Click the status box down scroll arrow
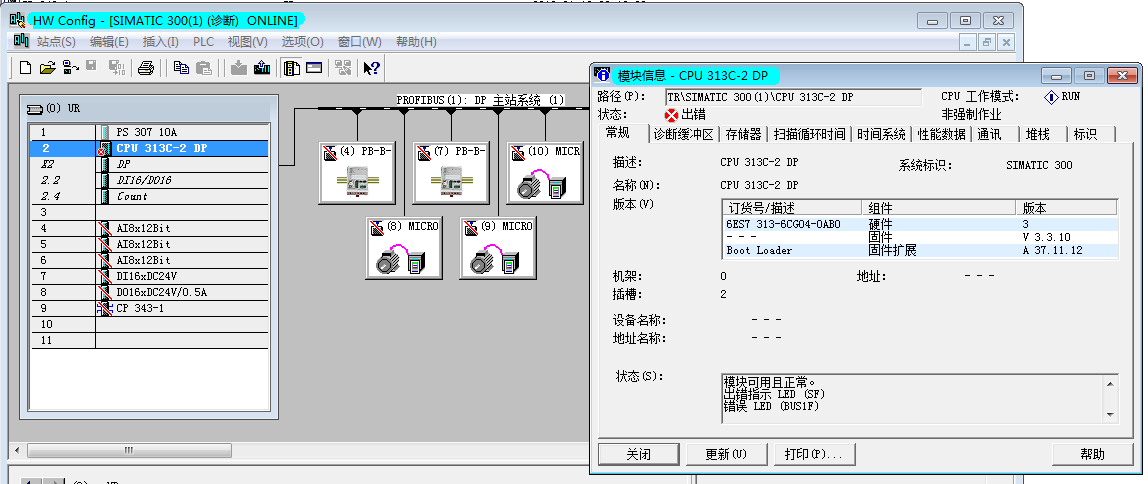This screenshot has height=484, width=1148. click(1111, 414)
